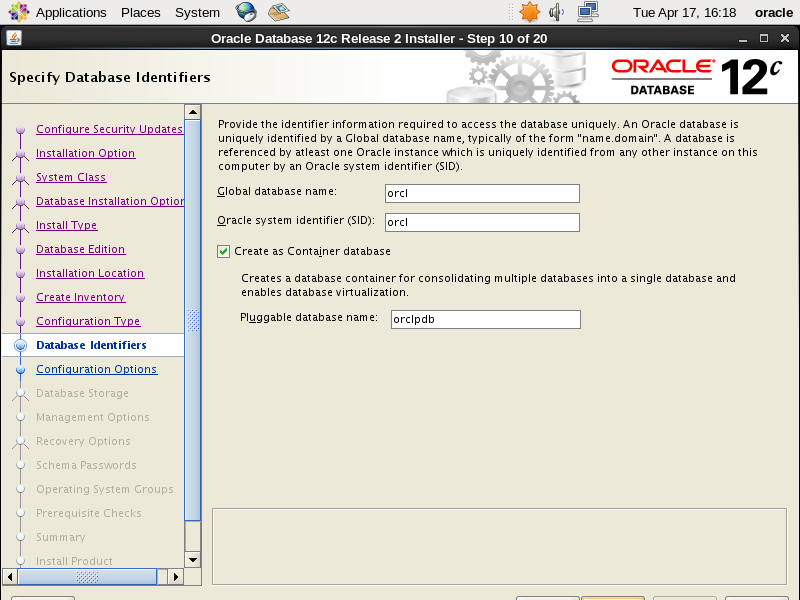The width and height of the screenshot is (800, 600).
Task: Click the Management Options step text
Action: pyautogui.click(x=93, y=417)
